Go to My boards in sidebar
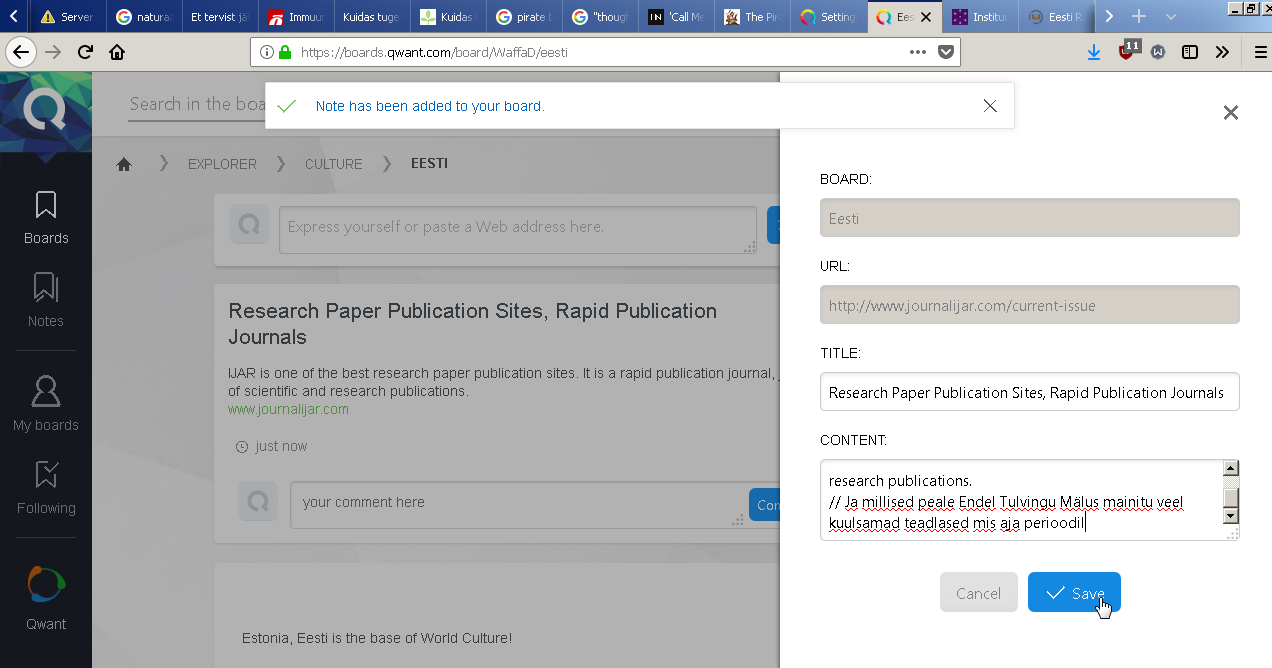The image size is (1272, 668). [46, 403]
